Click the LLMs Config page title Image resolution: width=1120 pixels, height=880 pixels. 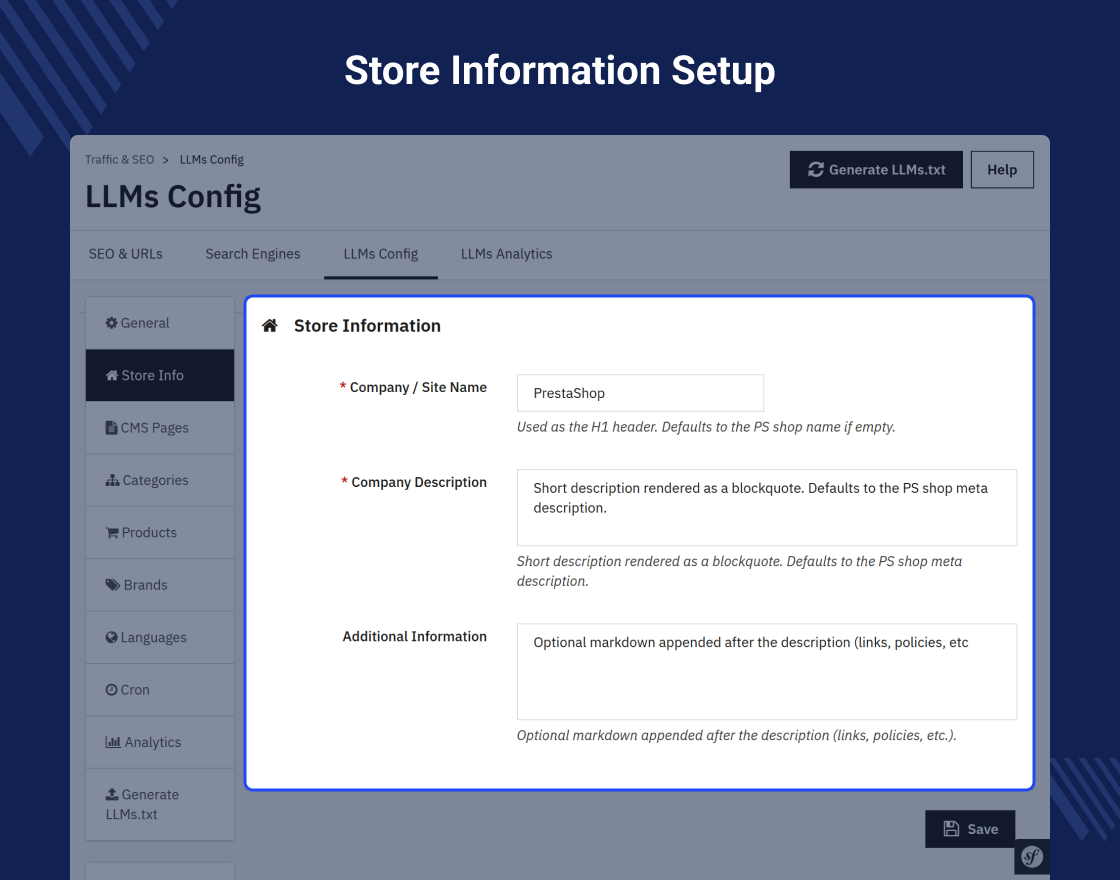tap(173, 197)
